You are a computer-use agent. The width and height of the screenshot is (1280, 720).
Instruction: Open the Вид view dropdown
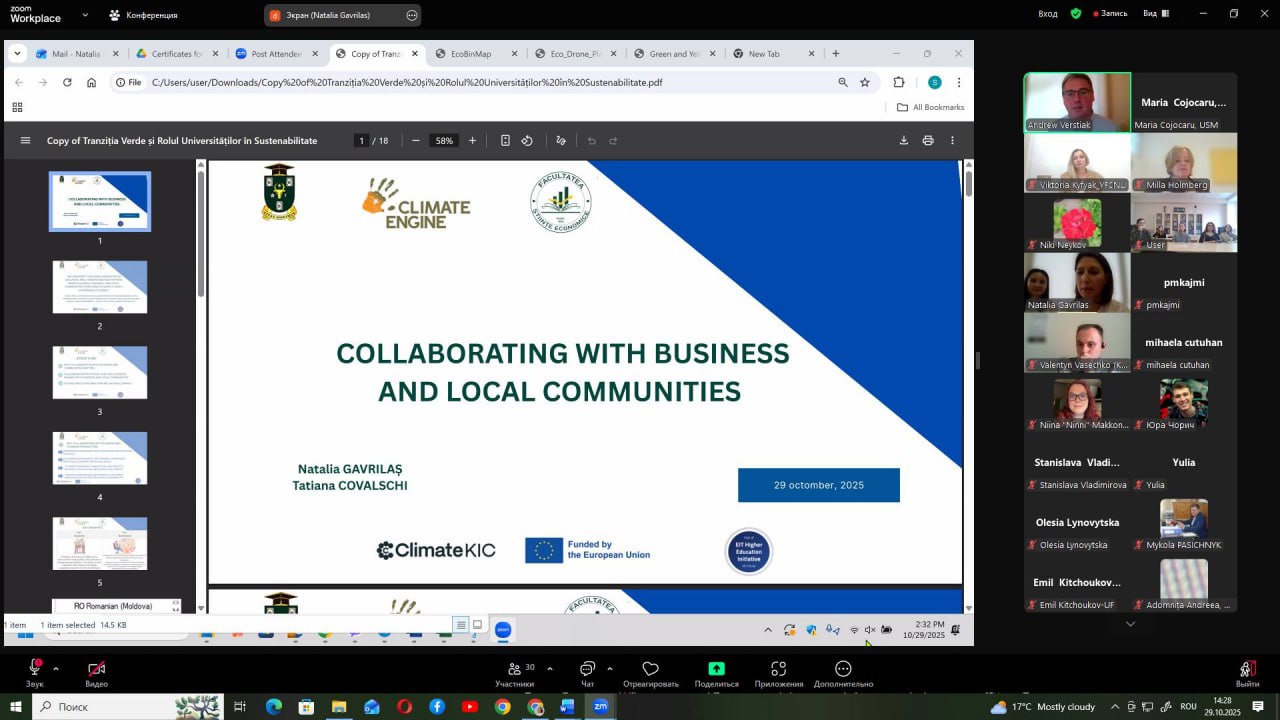click(x=1155, y=14)
